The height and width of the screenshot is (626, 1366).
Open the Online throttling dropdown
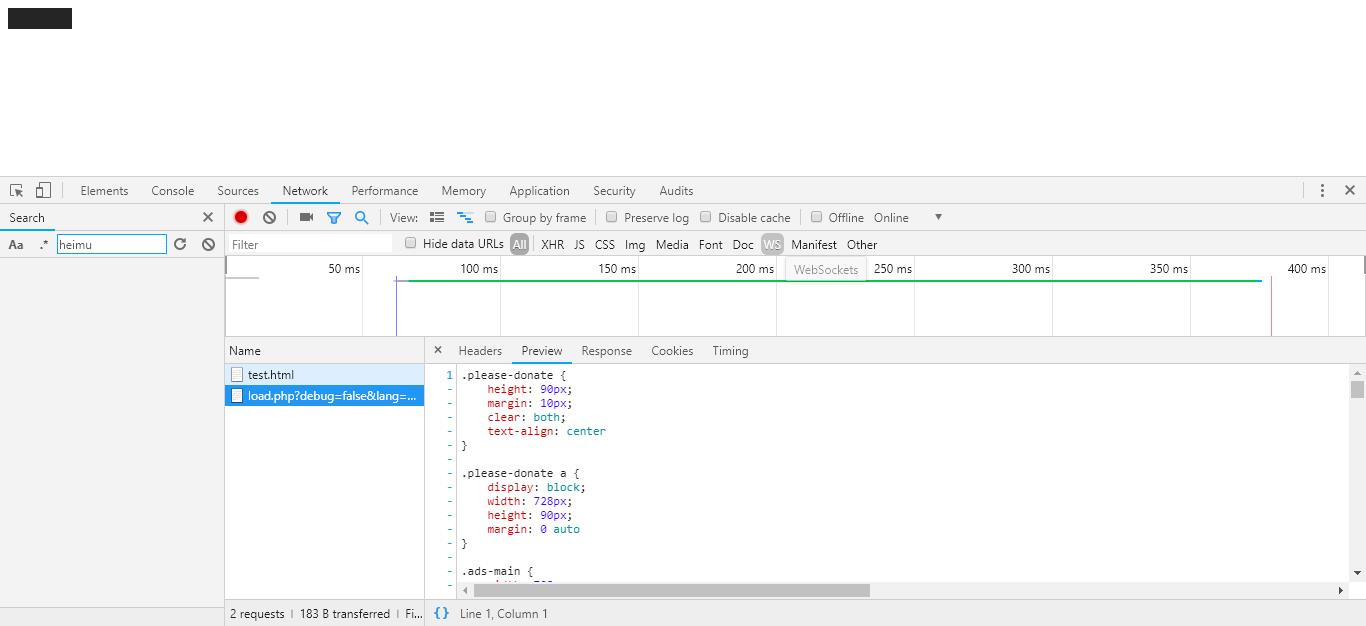[908, 217]
